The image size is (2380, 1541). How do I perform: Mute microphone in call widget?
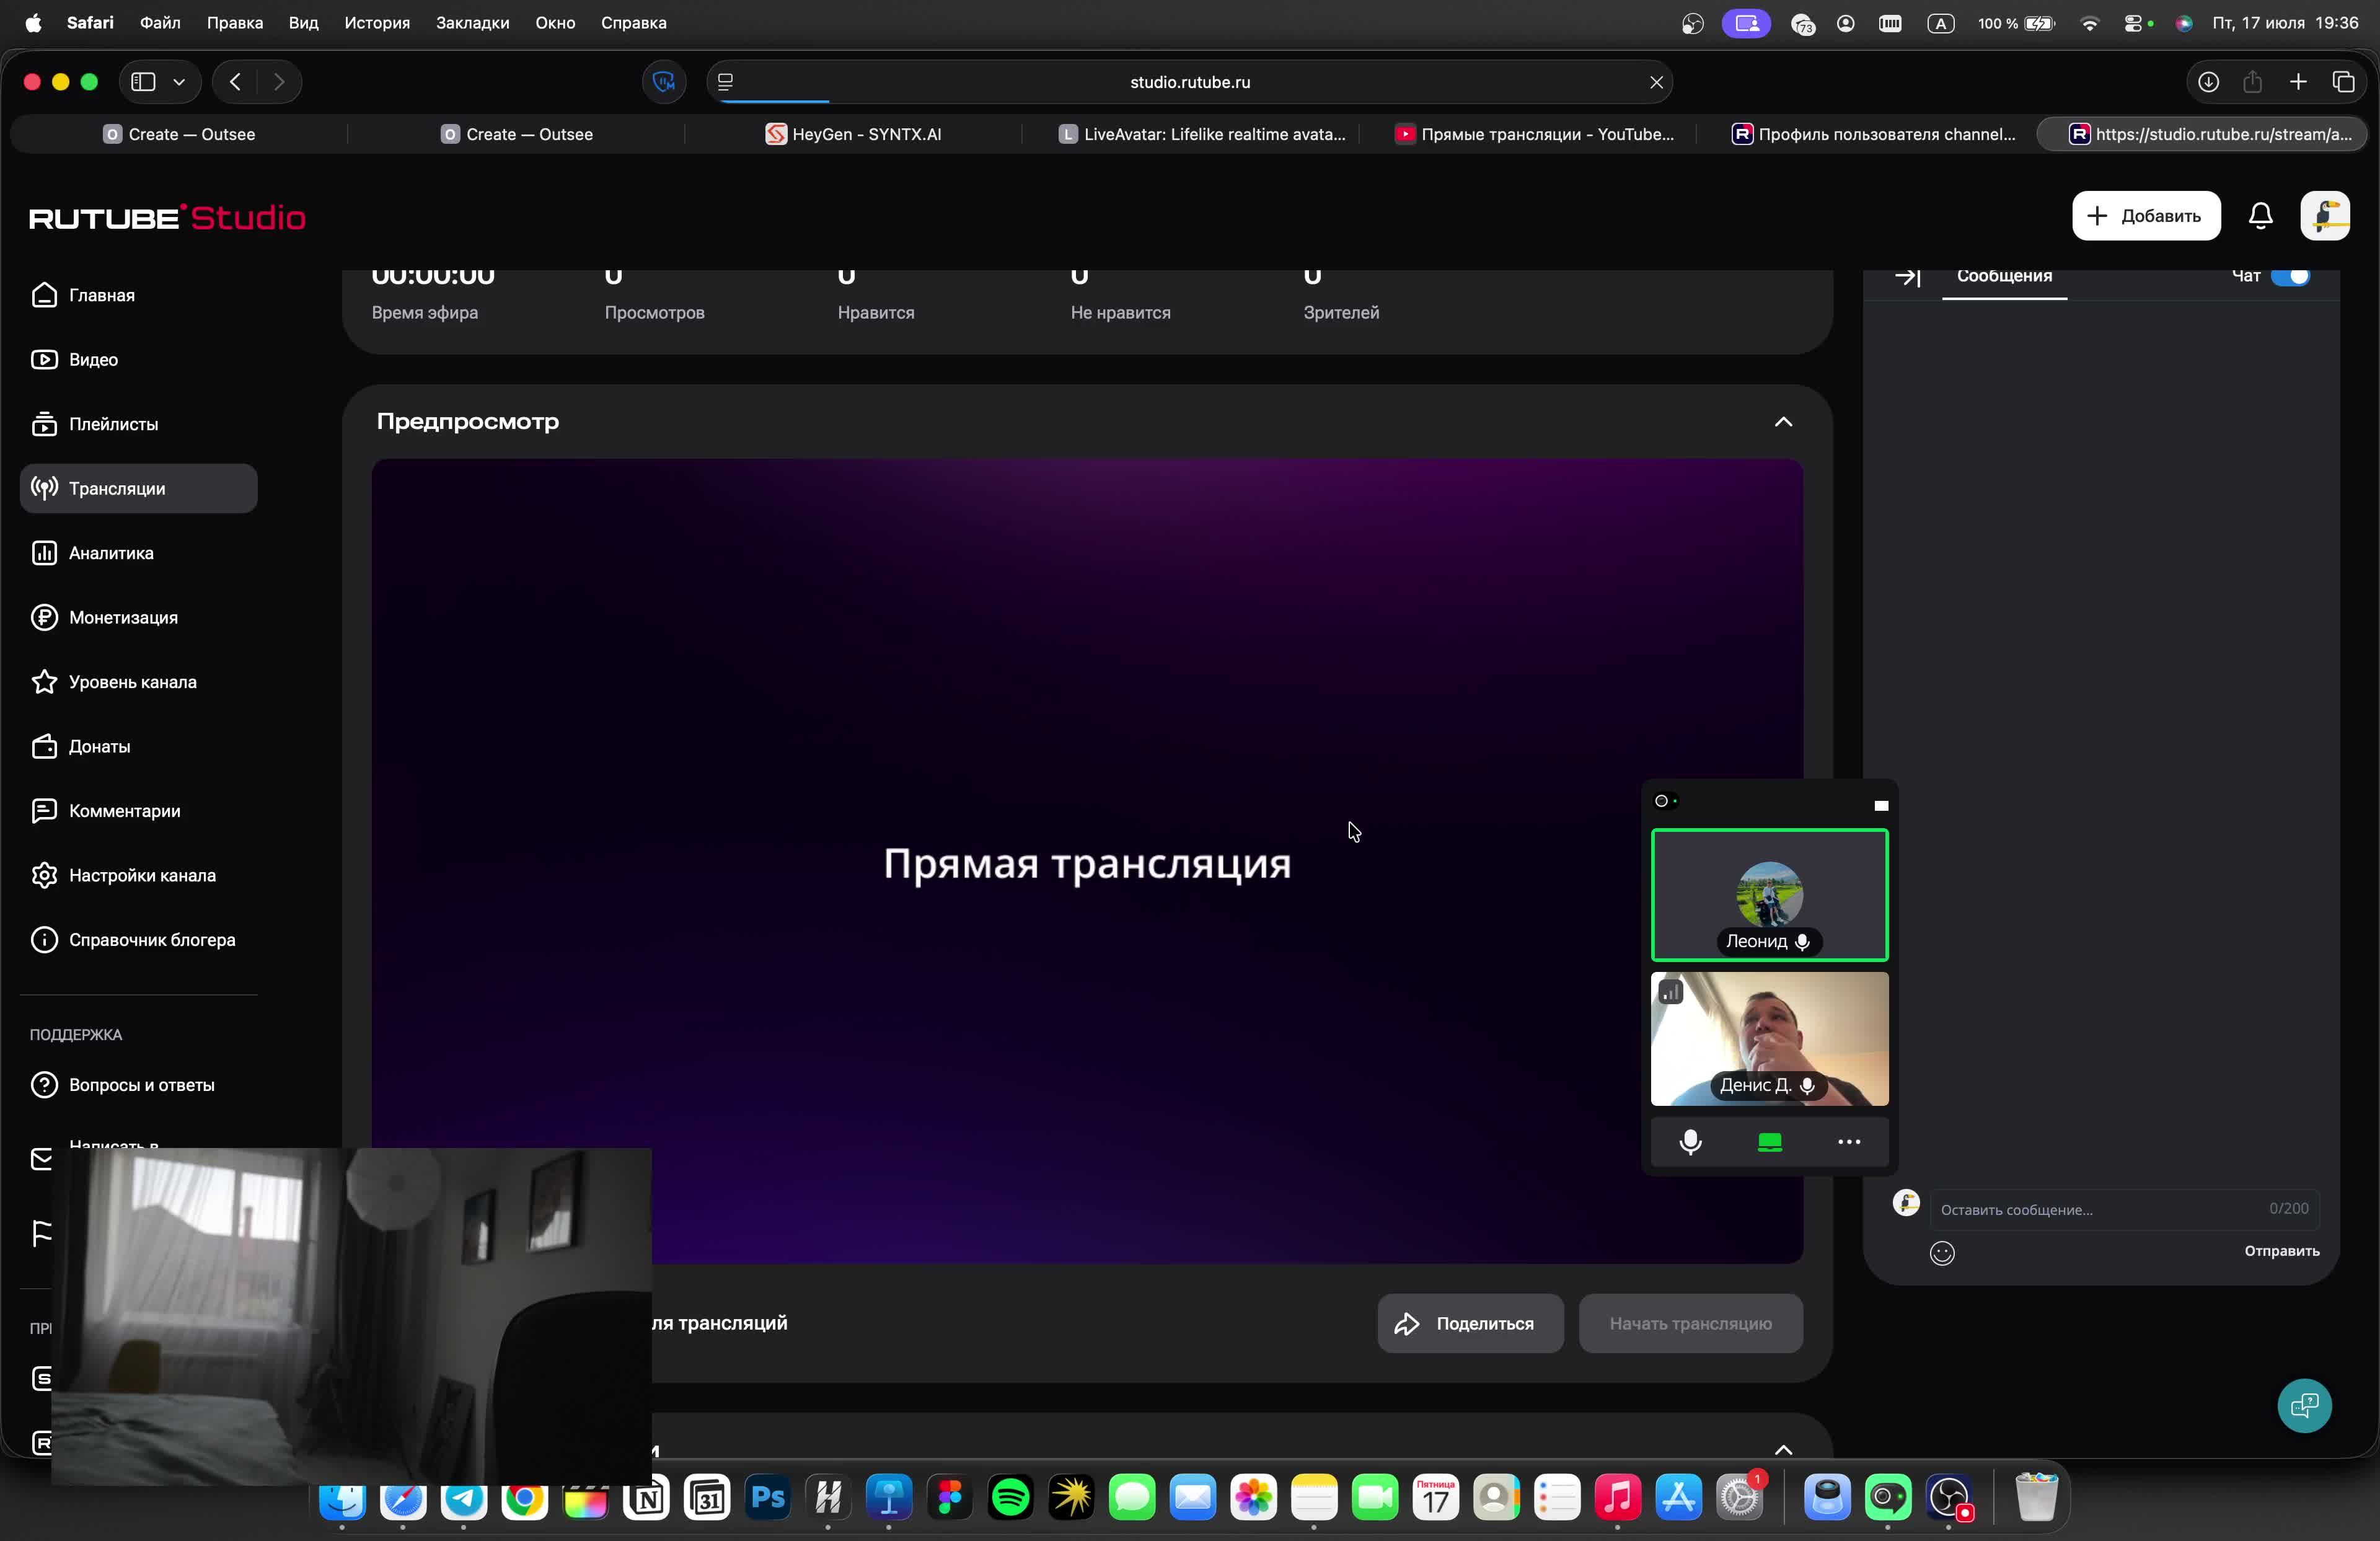point(1690,1142)
